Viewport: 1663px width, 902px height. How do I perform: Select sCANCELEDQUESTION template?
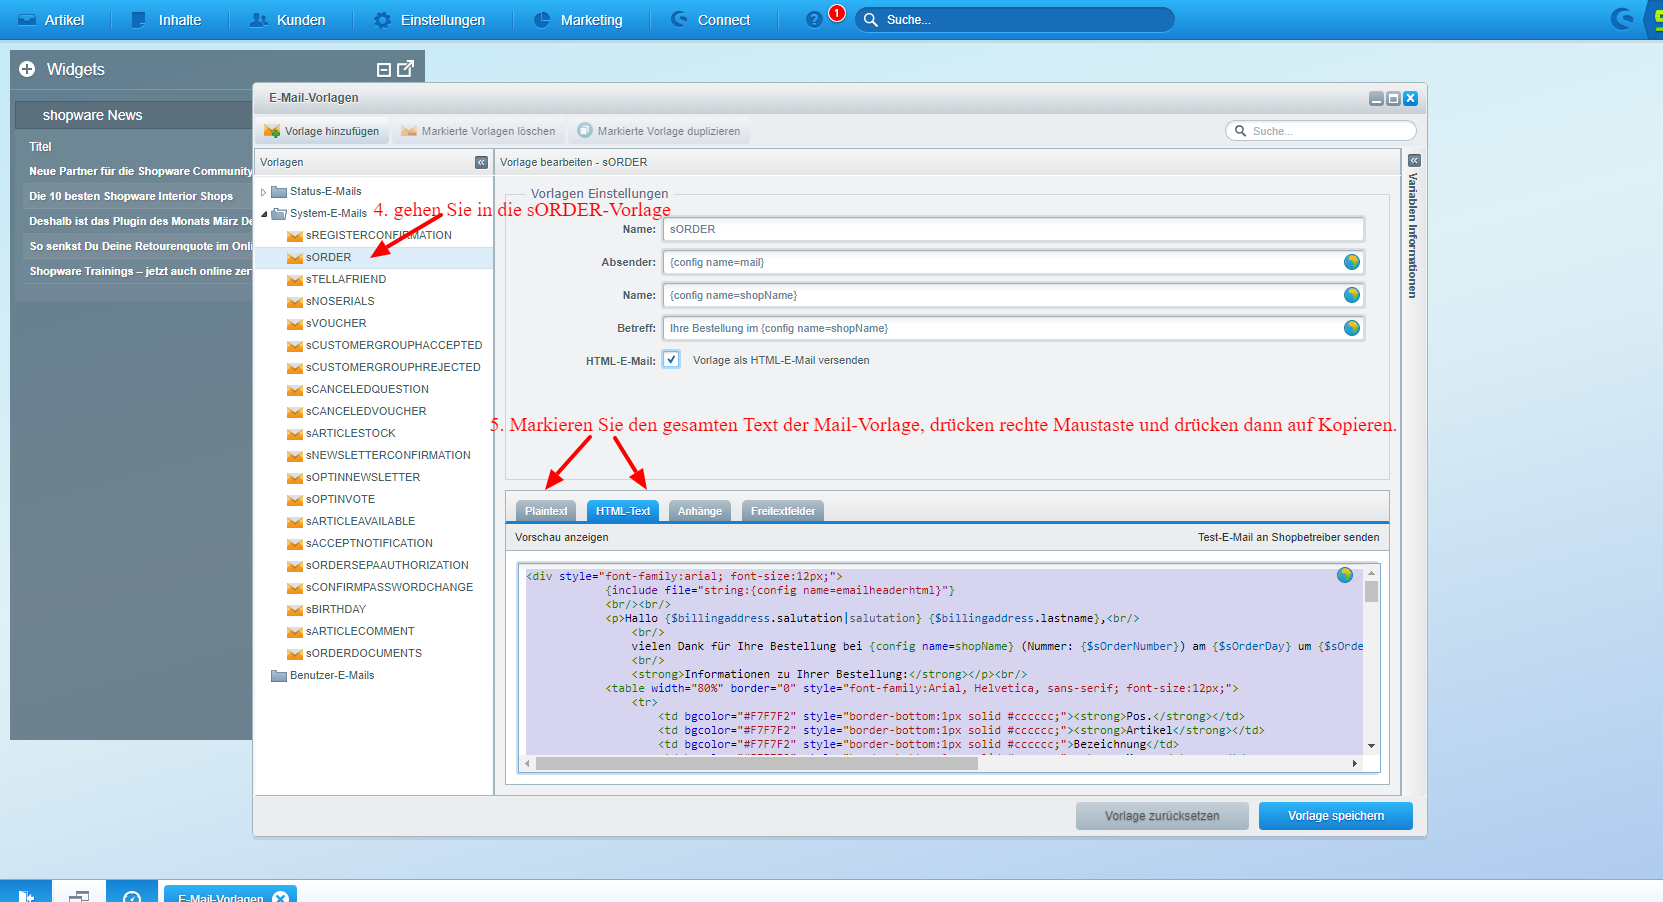(x=367, y=389)
